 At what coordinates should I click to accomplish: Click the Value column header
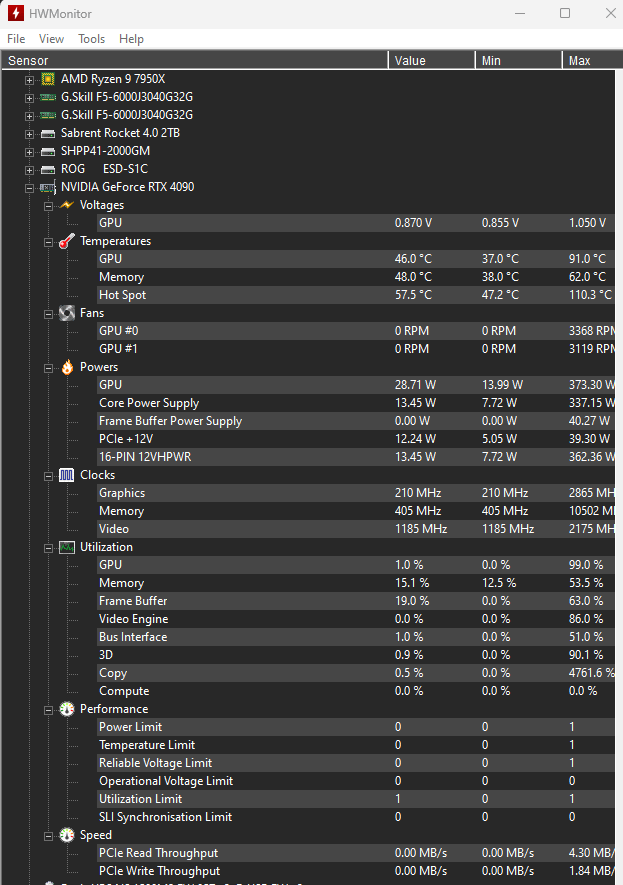[x=432, y=60]
